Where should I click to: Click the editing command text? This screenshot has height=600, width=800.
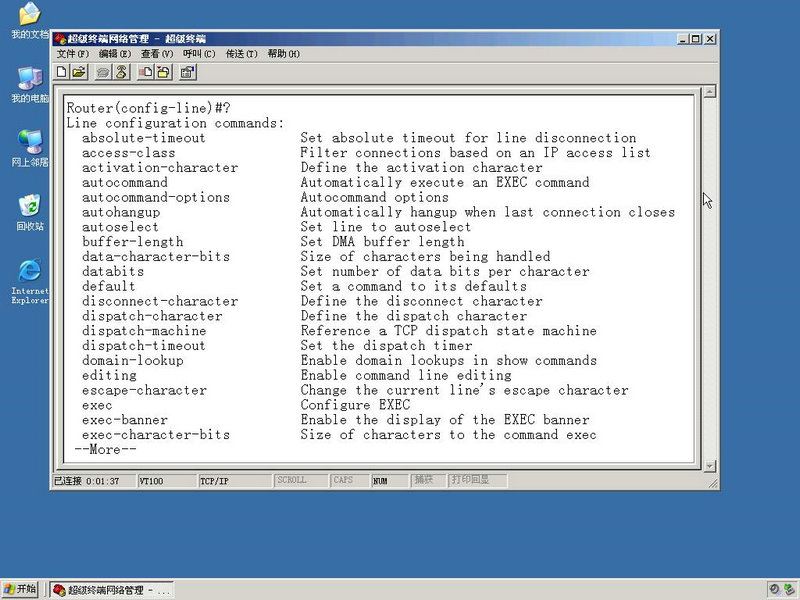(x=109, y=375)
